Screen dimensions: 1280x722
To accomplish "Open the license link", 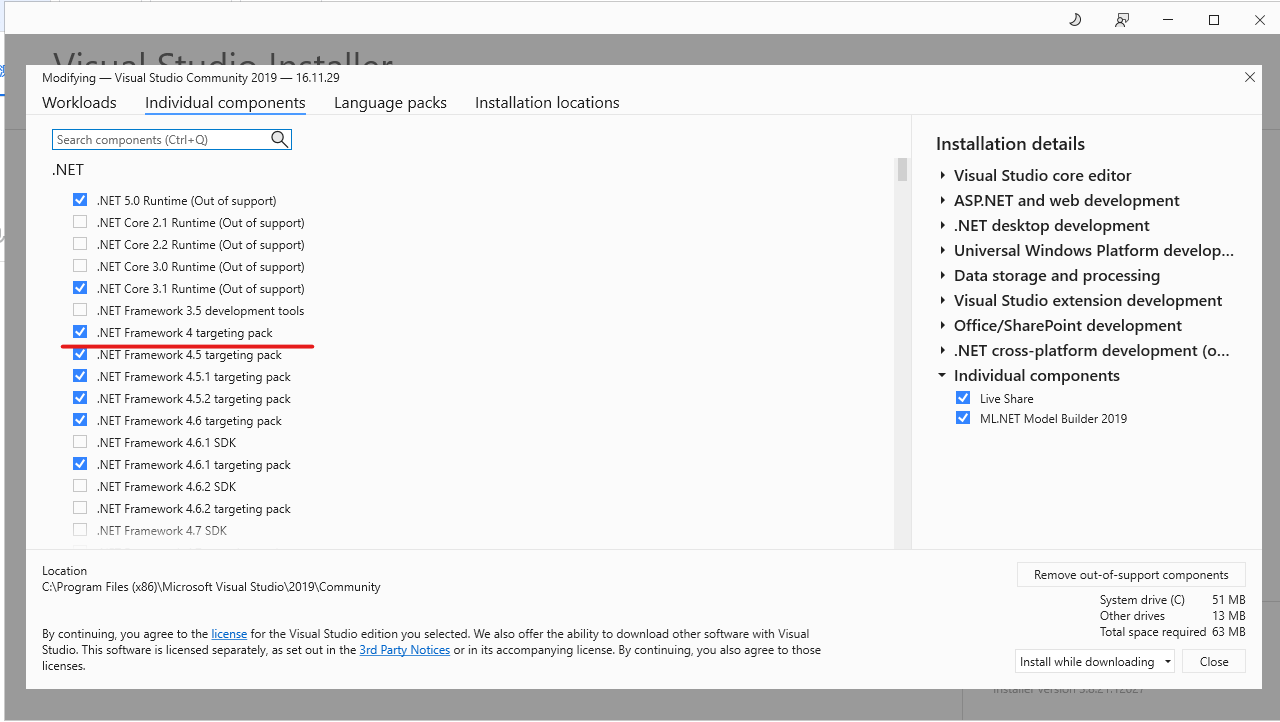I will pyautogui.click(x=229, y=634).
